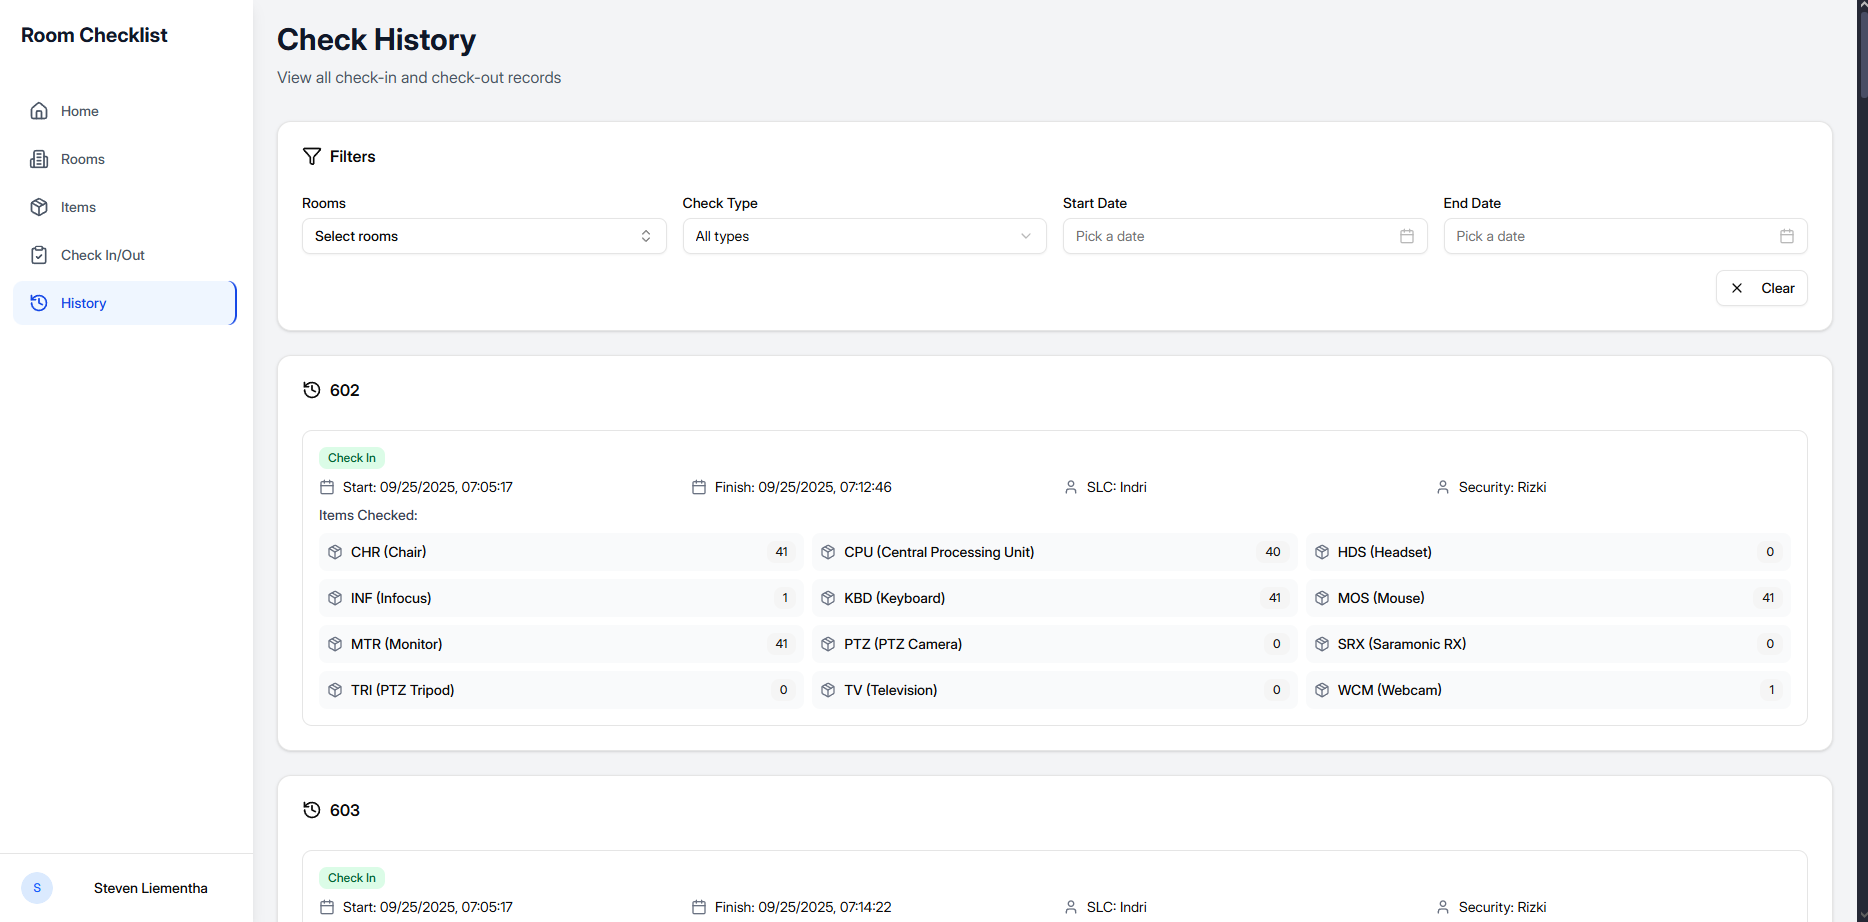Click the Check In/Out clipboard icon
Image resolution: width=1868 pixels, height=922 pixels.
click(x=38, y=255)
